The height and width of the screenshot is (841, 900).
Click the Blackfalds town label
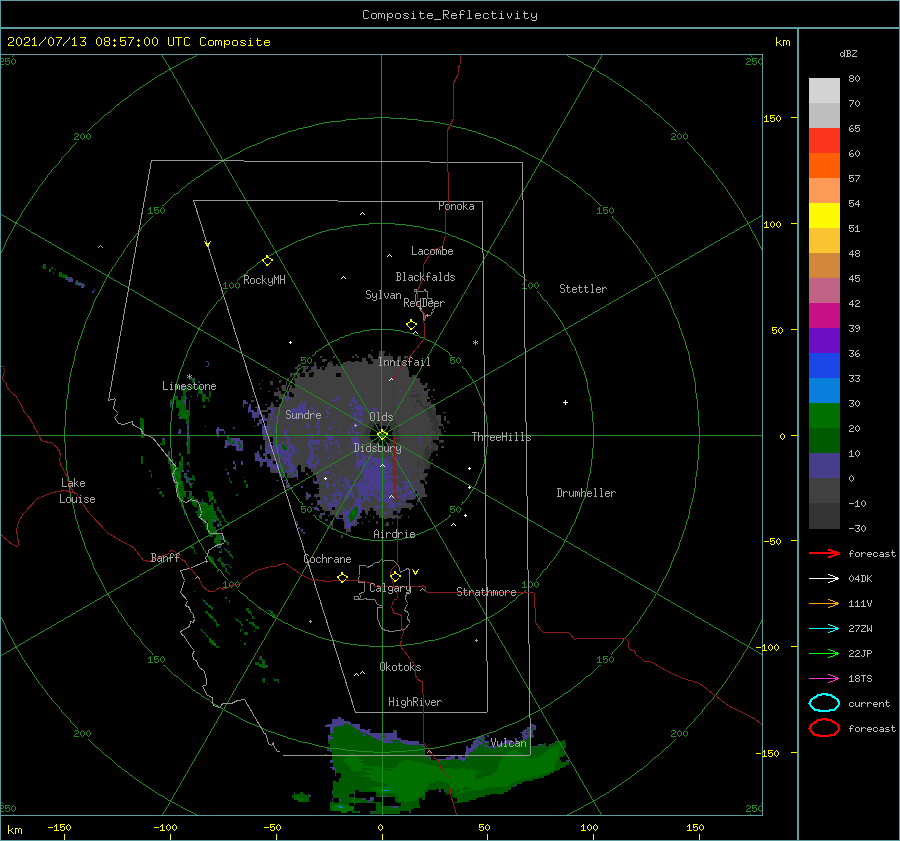pos(425,277)
